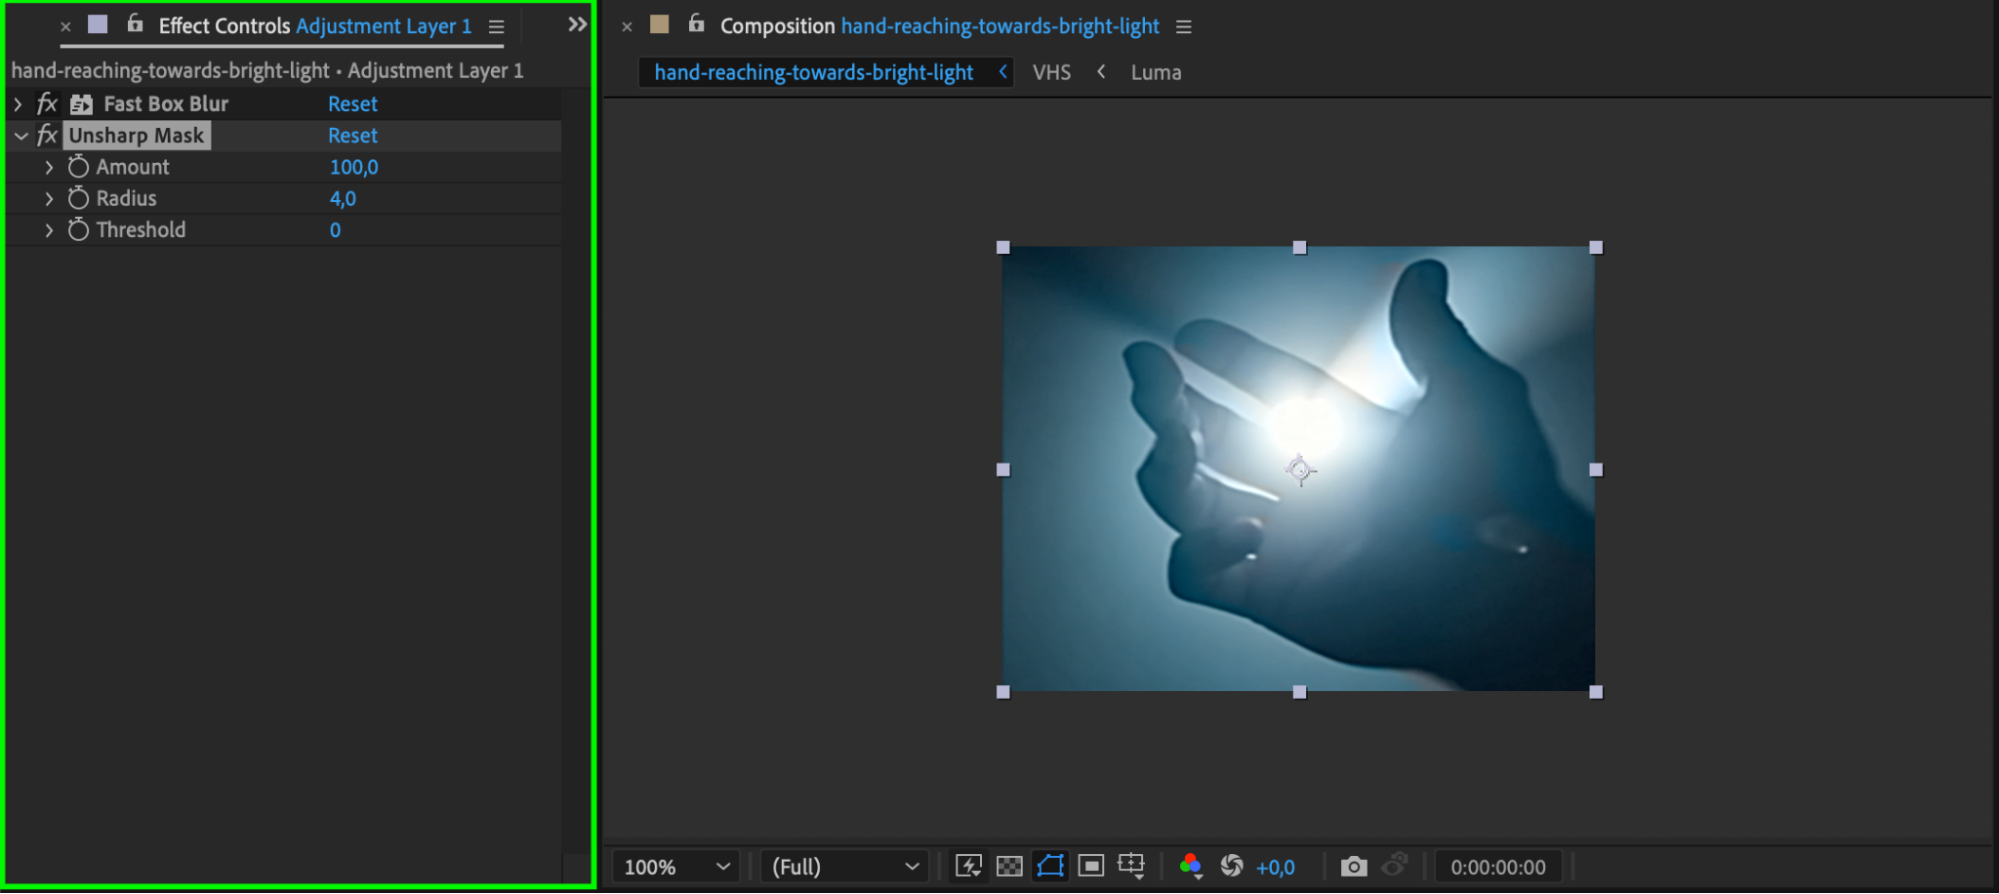The width and height of the screenshot is (1999, 894).
Task: Toggle Fast Previews lightning icon
Action: (968, 866)
